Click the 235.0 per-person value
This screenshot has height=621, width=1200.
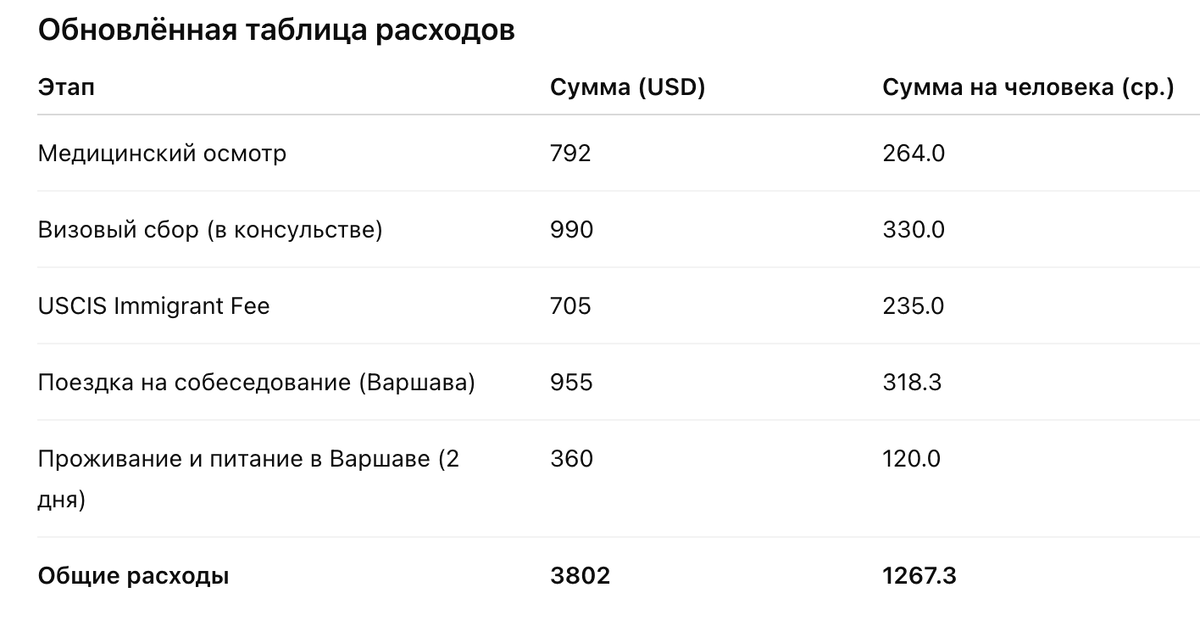(913, 305)
